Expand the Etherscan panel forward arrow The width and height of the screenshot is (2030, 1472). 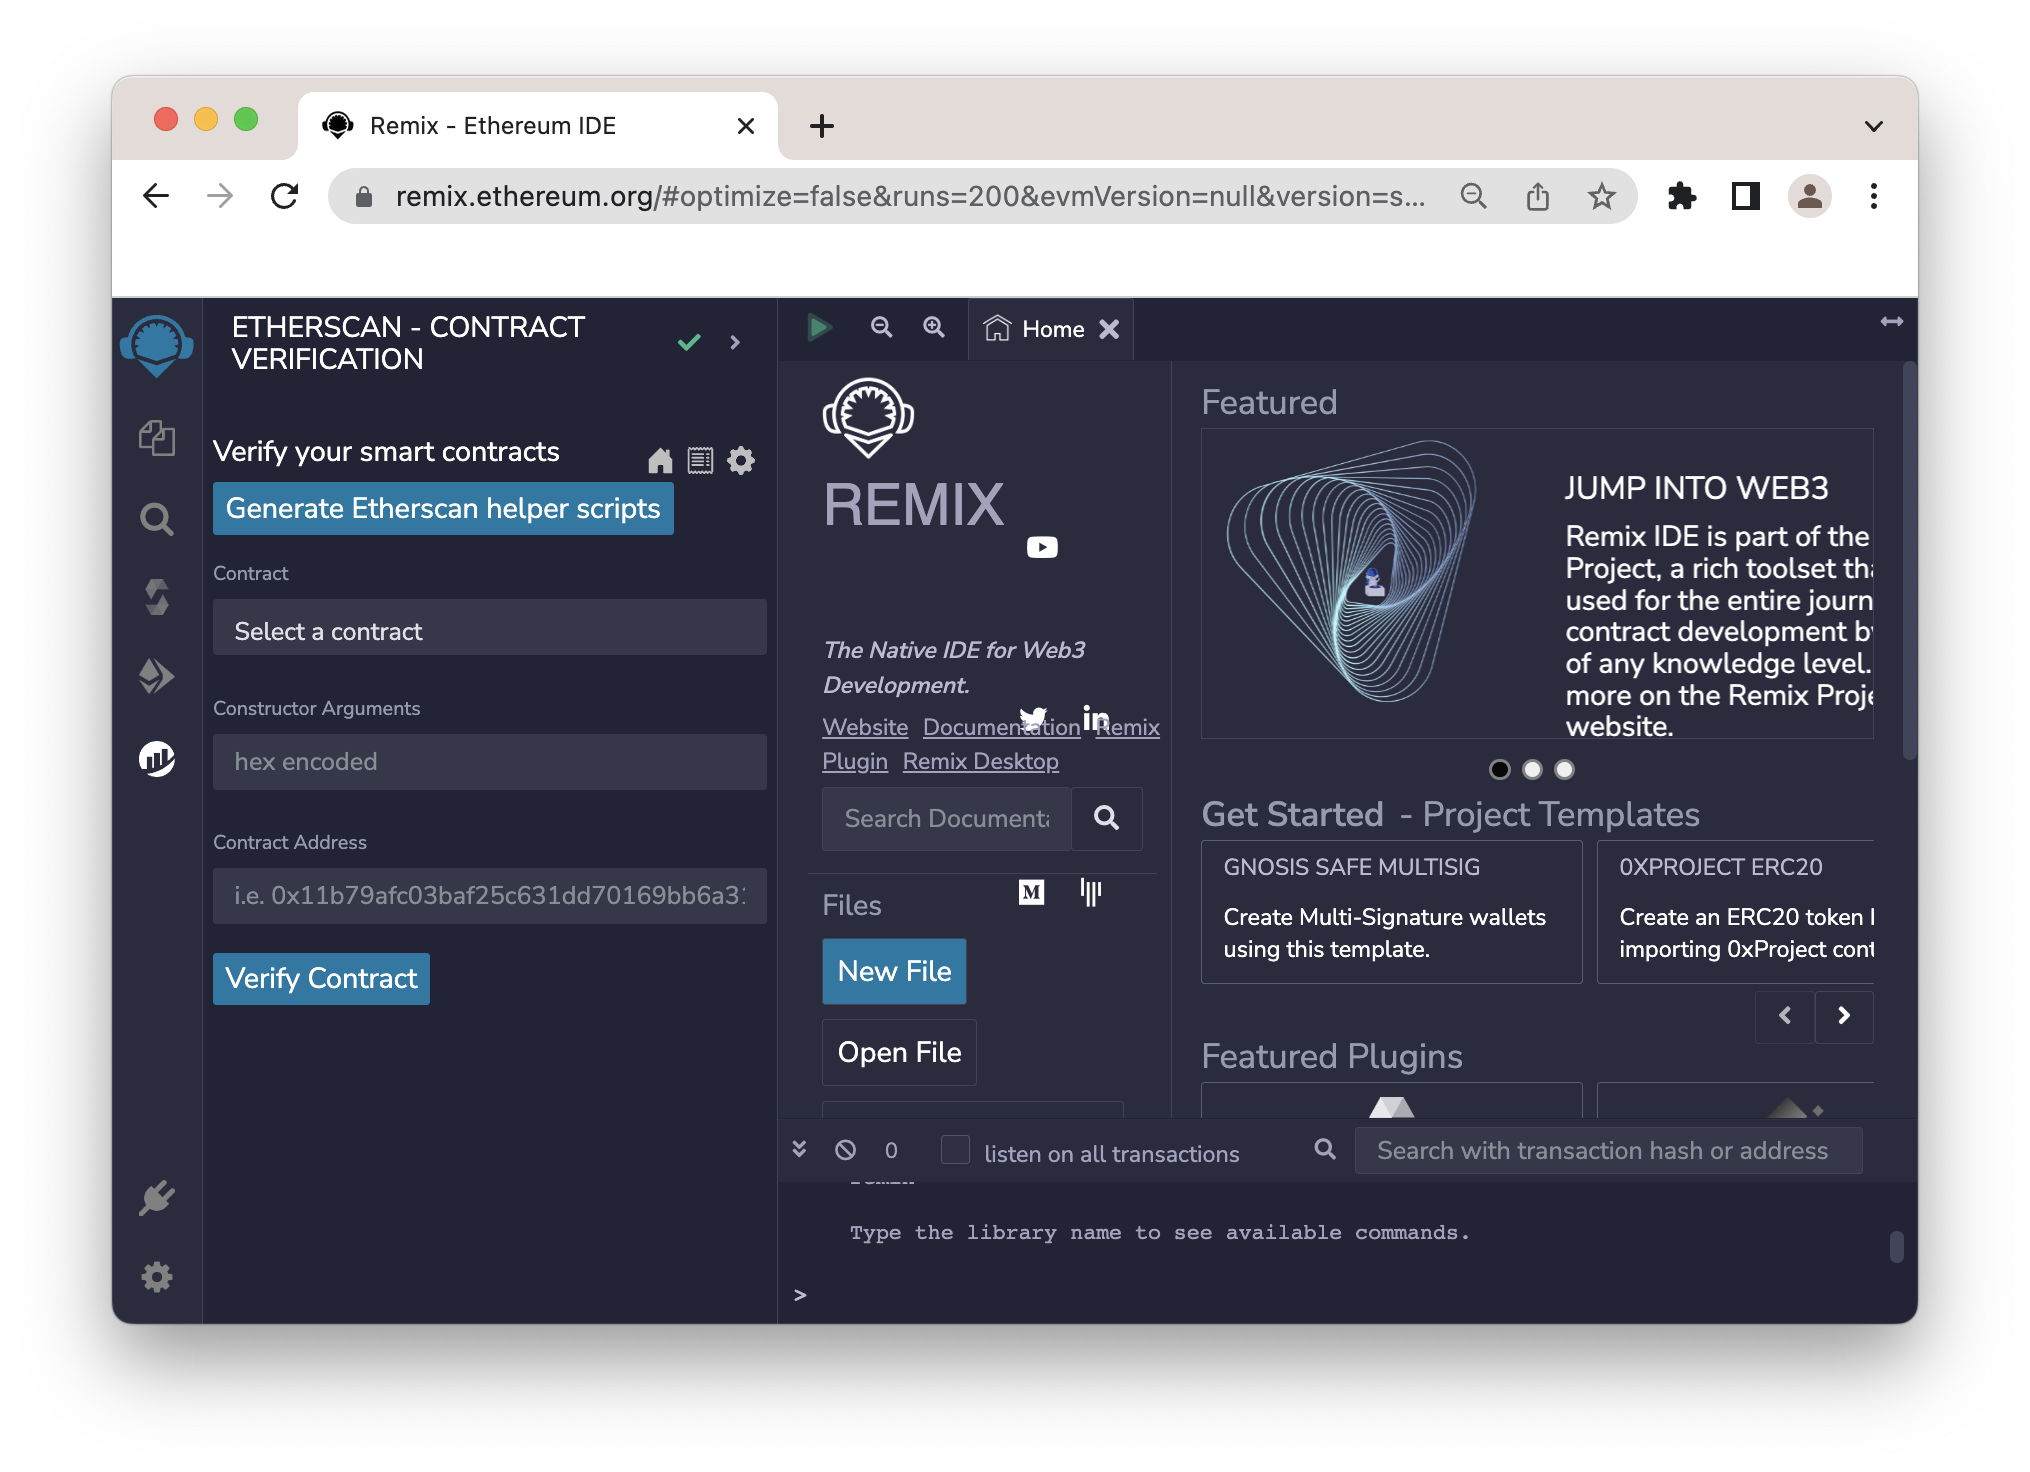point(734,342)
